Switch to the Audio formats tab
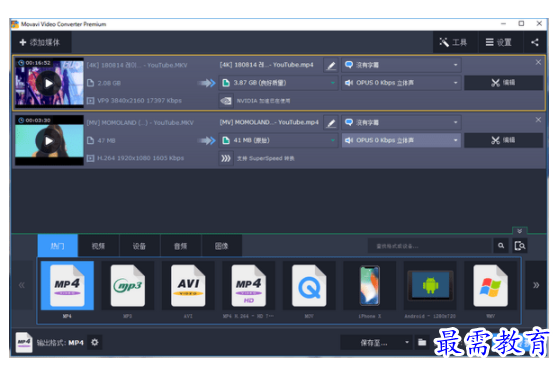 point(180,246)
